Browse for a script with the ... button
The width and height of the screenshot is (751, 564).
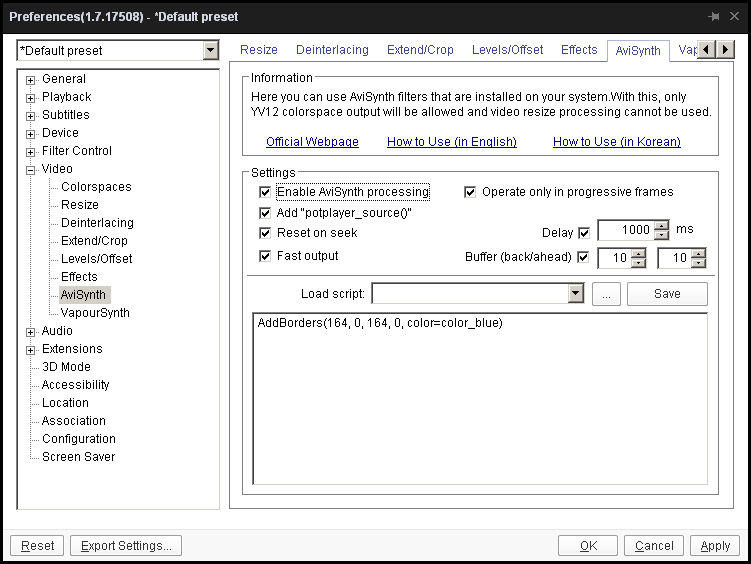click(606, 293)
